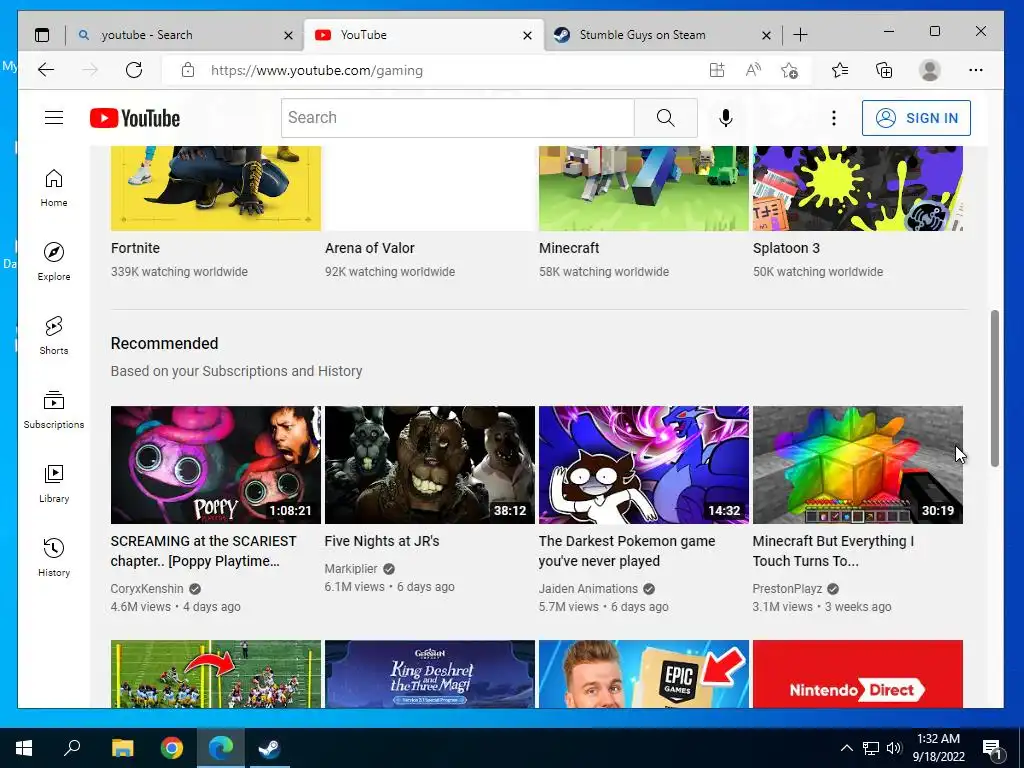Play Five Nights at JR's thumbnail
Image resolution: width=1024 pixels, height=768 pixels.
[x=430, y=464]
